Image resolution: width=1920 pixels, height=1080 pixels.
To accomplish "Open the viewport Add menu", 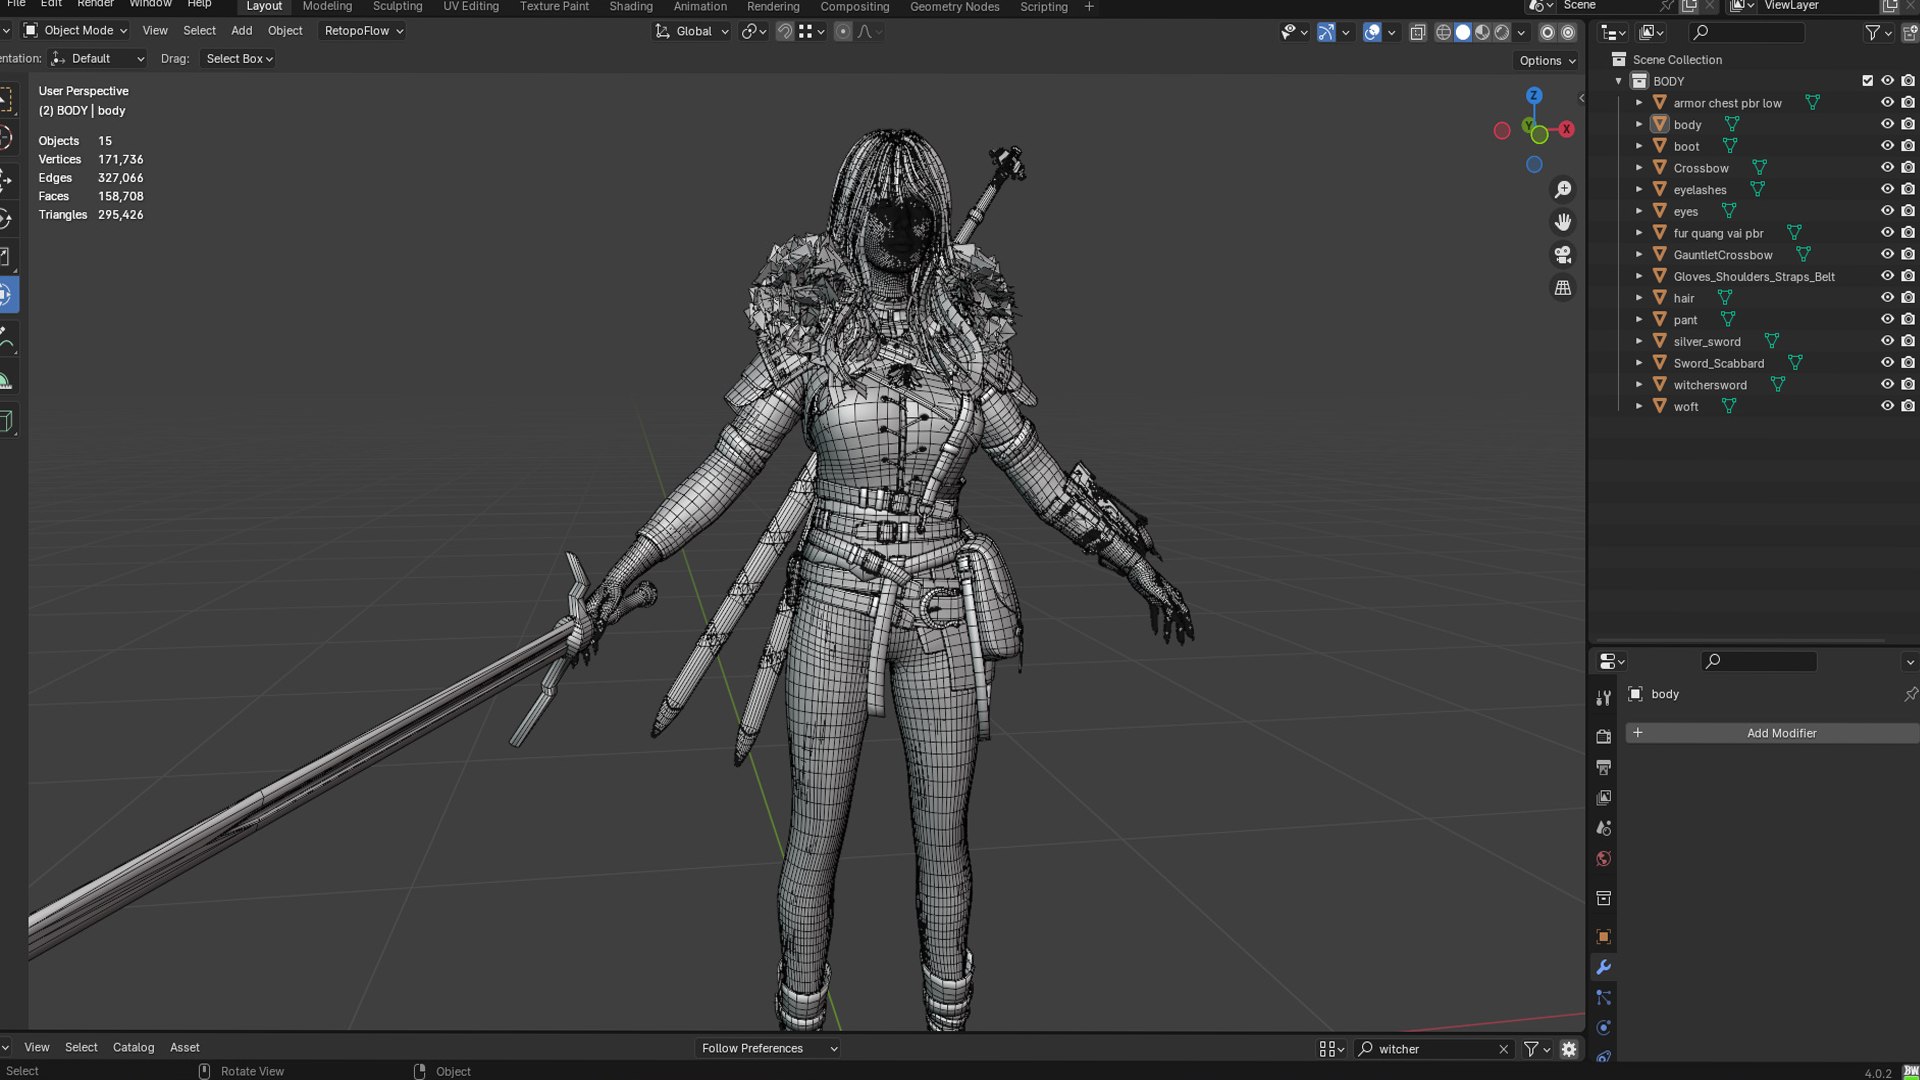I will (x=242, y=31).
